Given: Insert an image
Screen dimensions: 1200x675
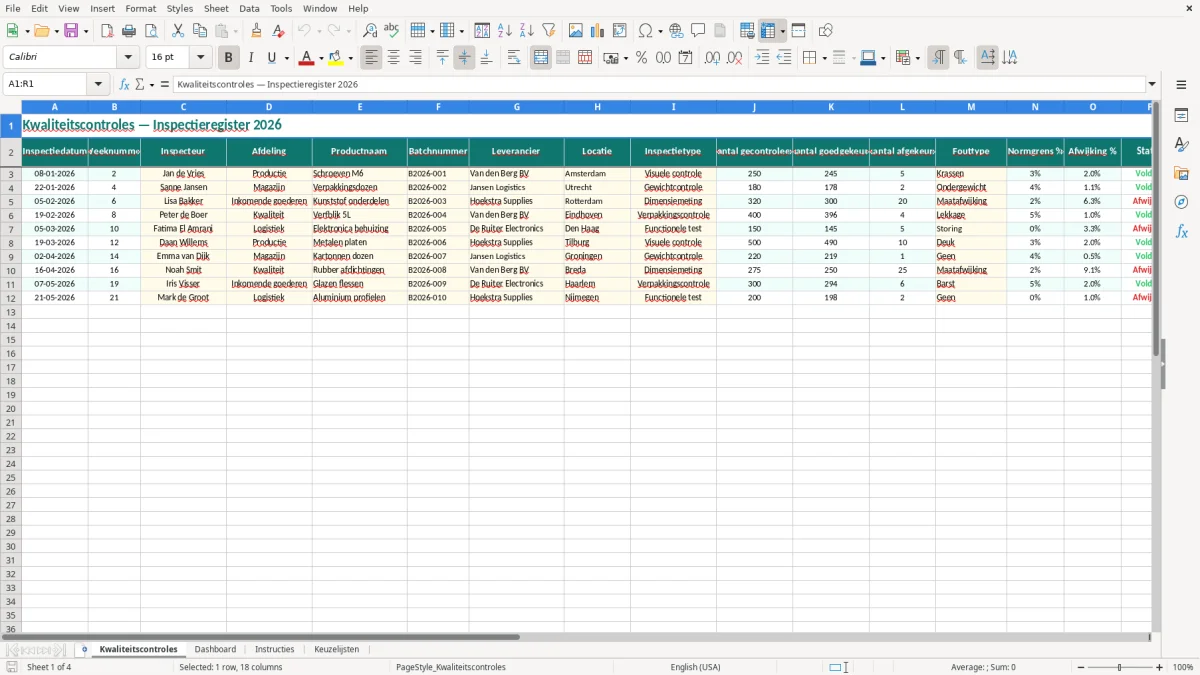Looking at the screenshot, I should click(576, 31).
